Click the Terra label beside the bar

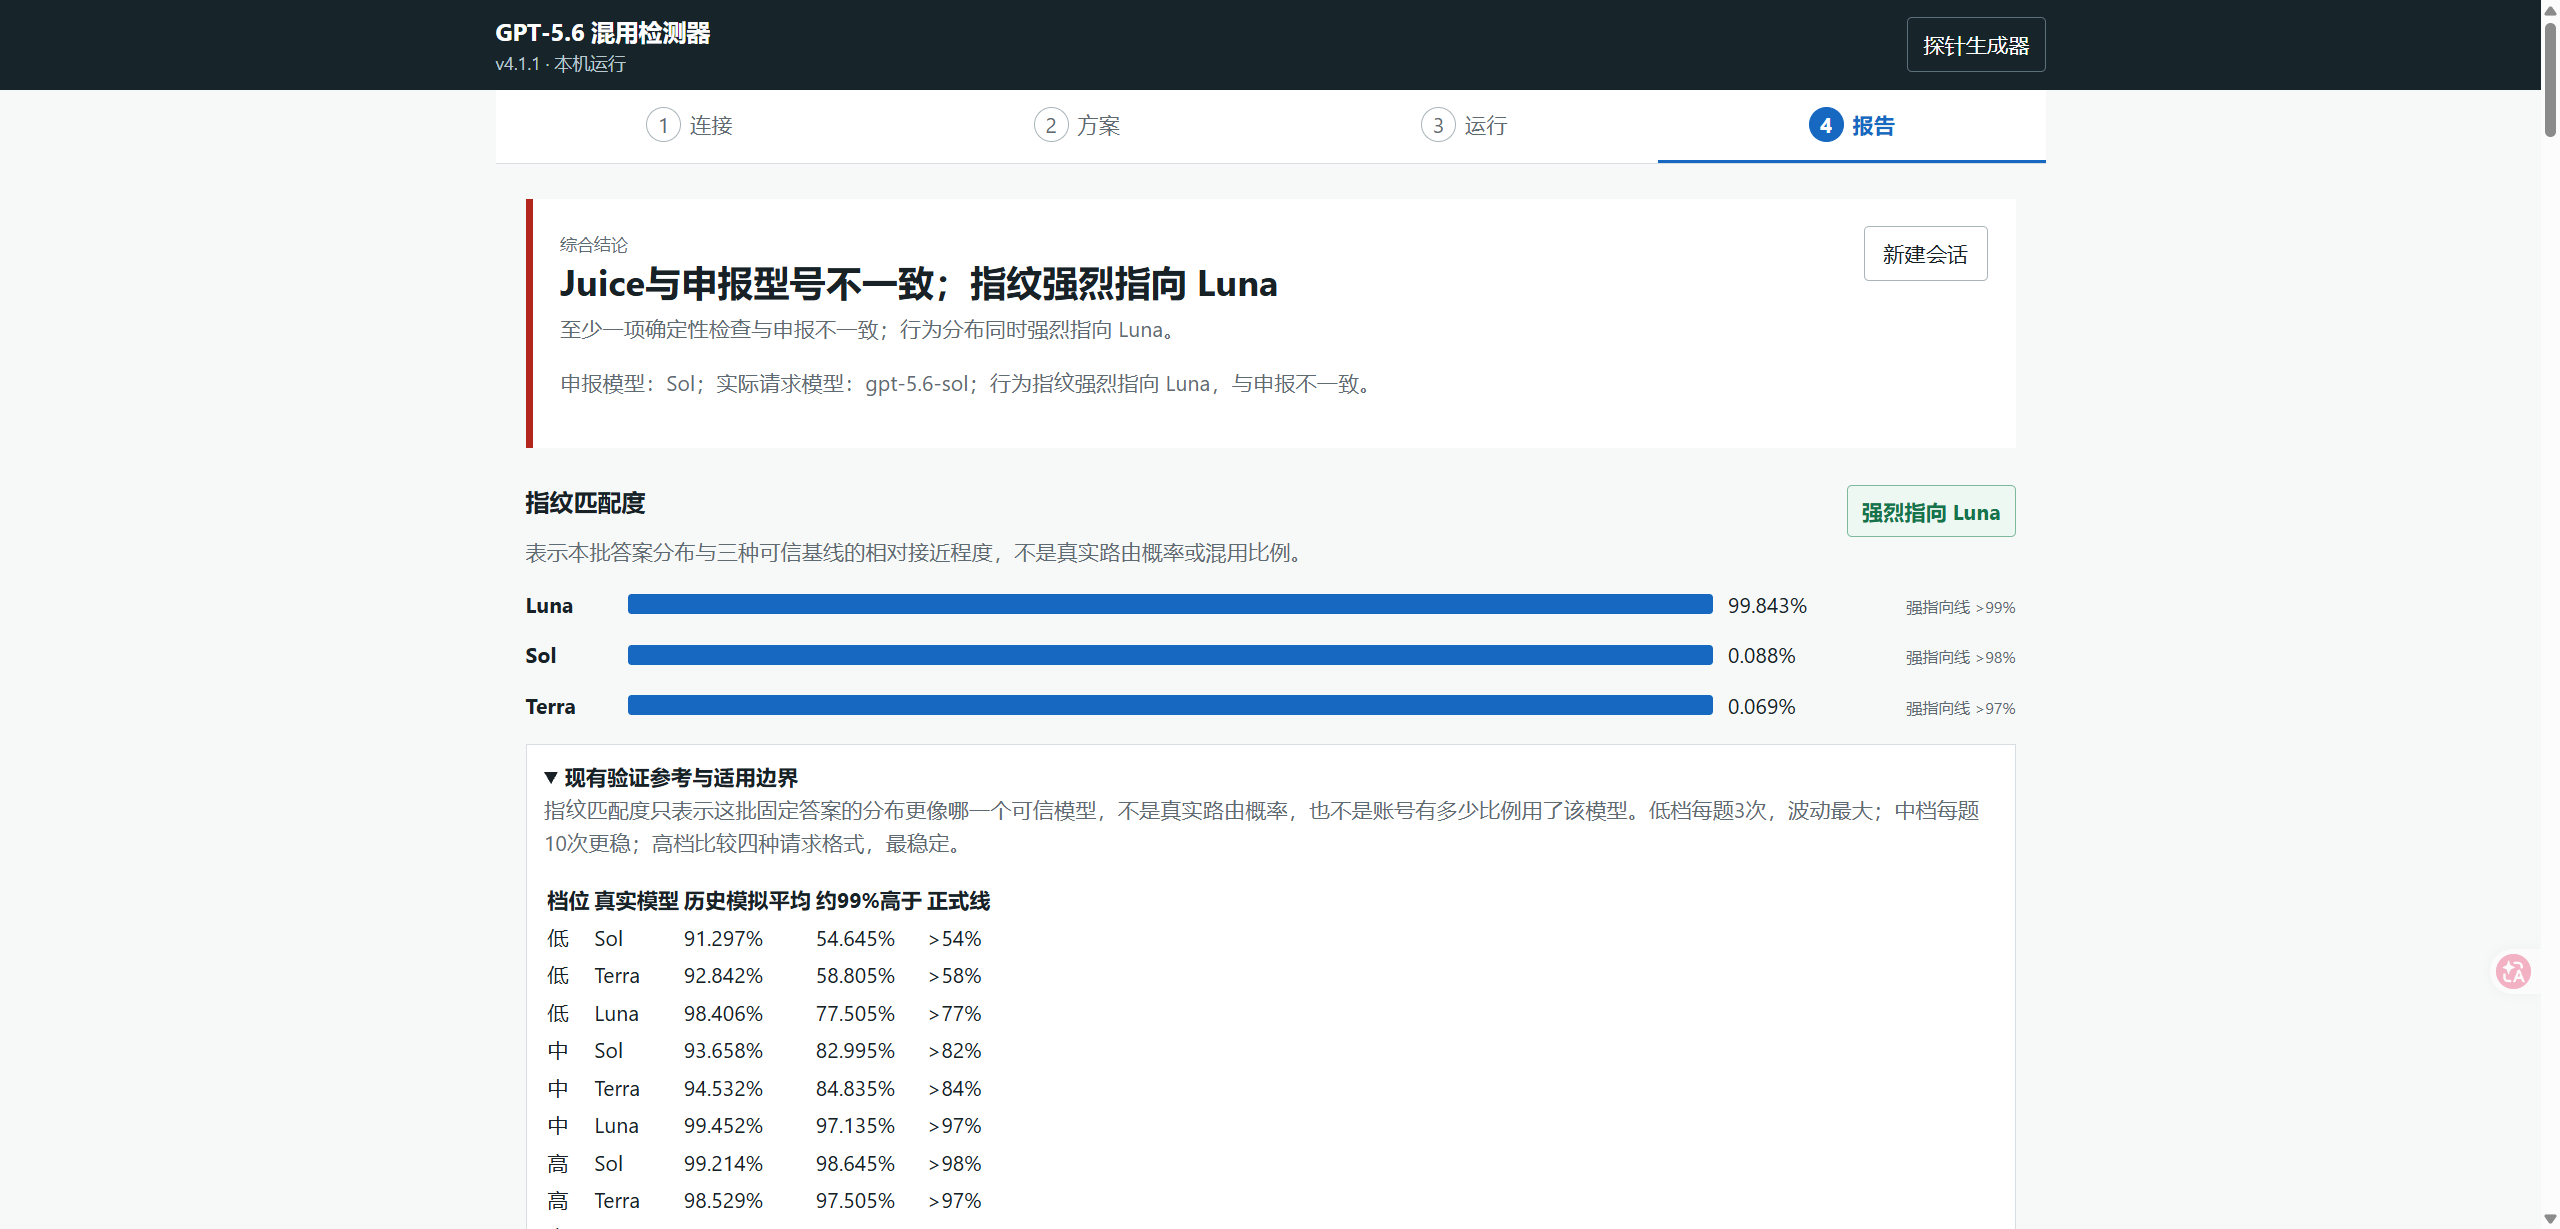click(550, 707)
